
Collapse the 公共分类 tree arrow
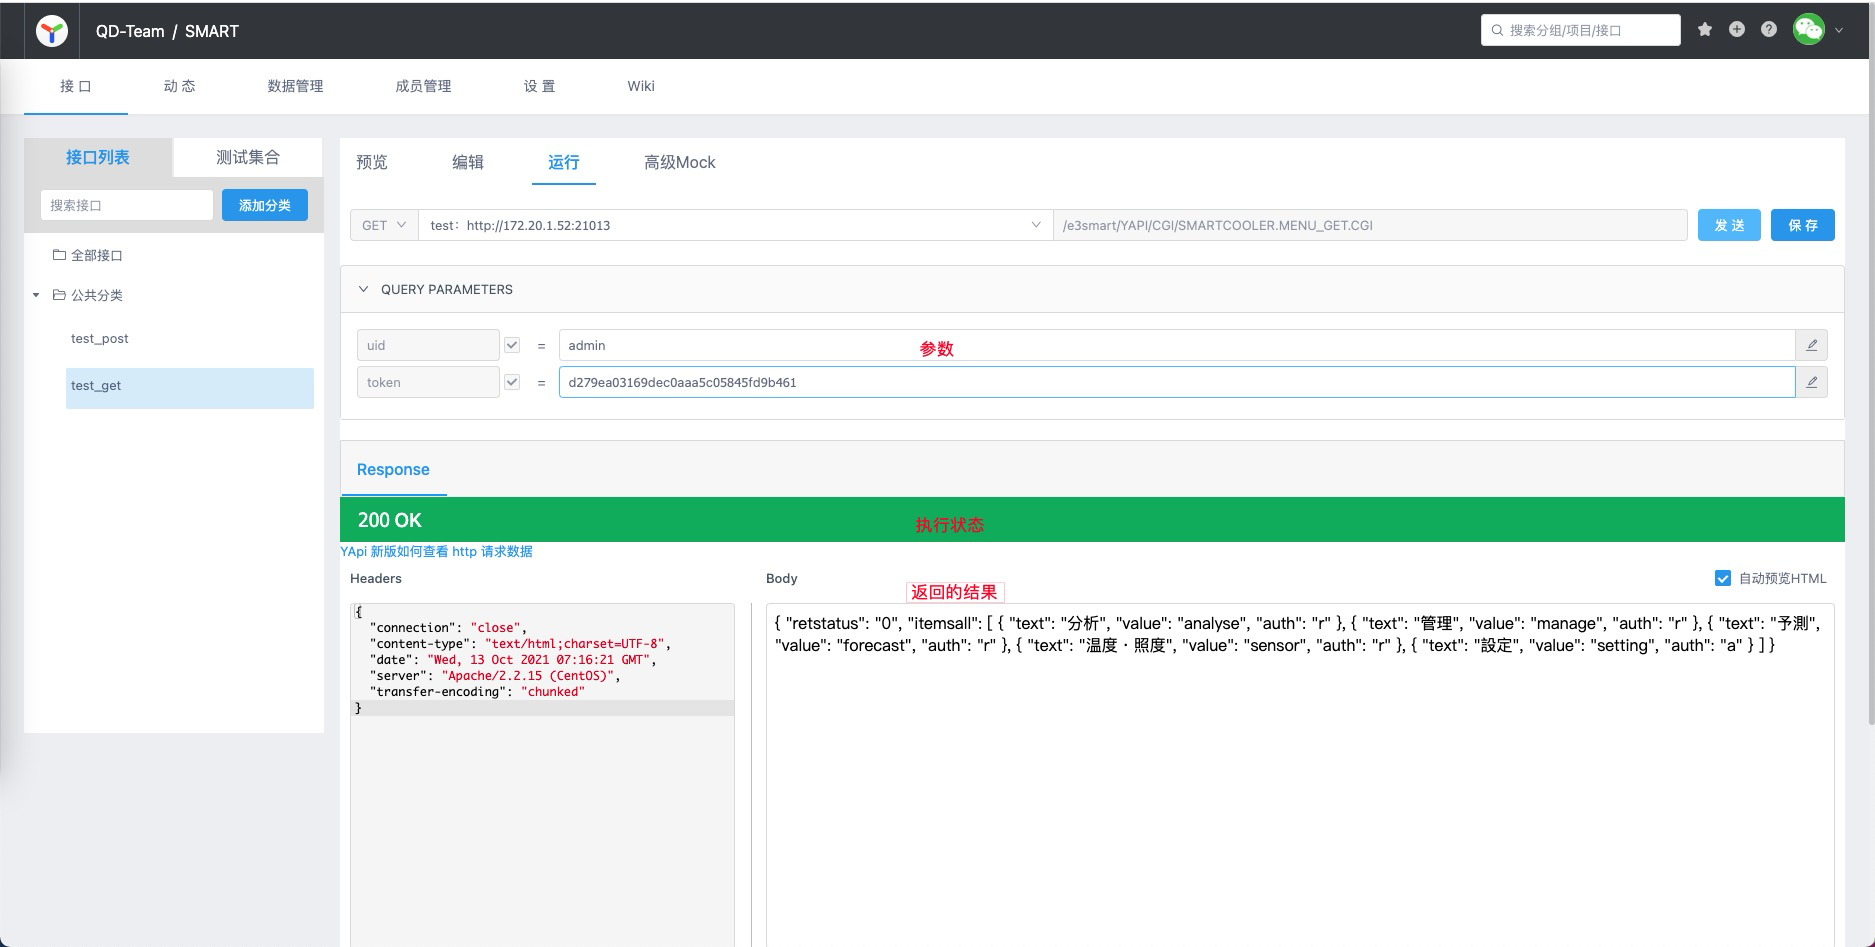36,295
